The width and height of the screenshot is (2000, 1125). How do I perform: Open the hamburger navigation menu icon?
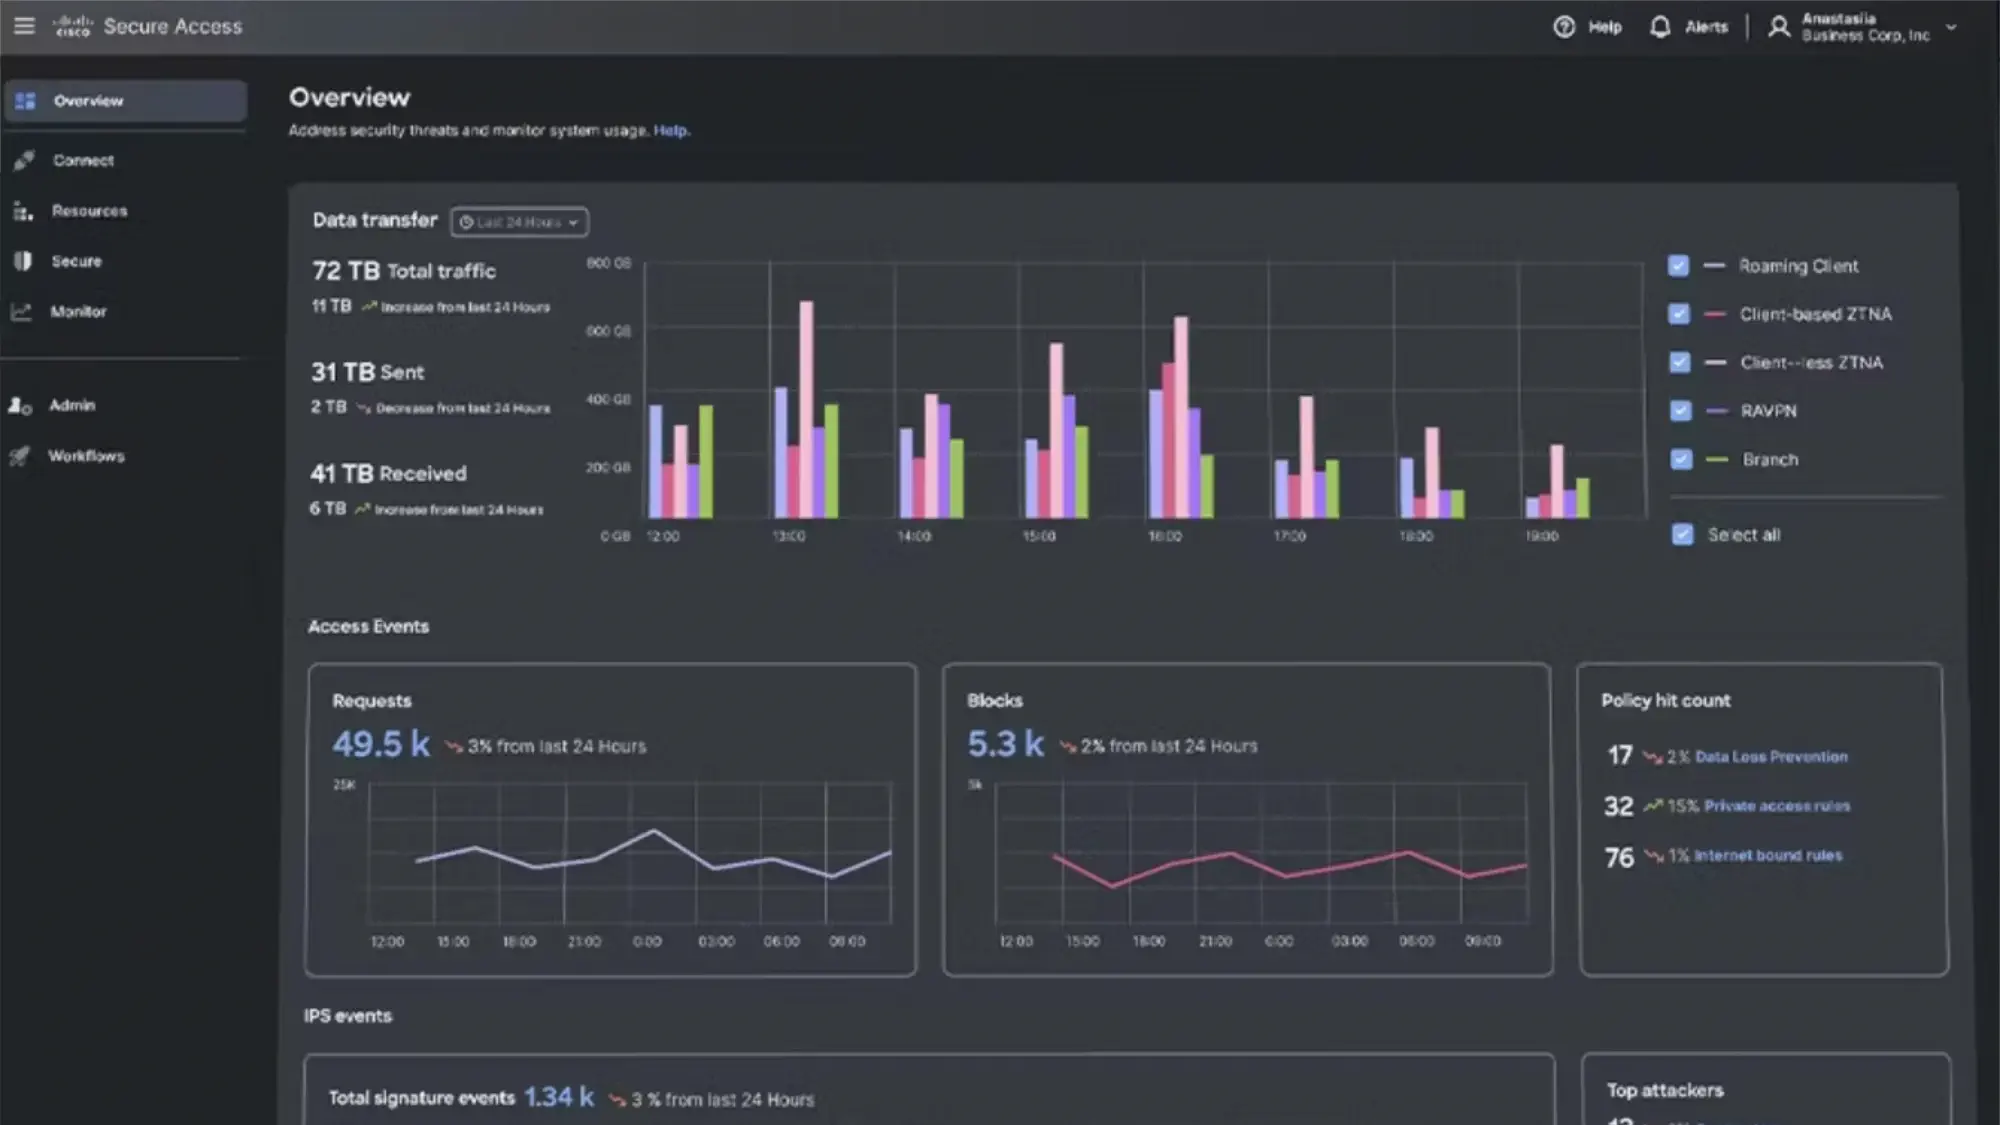[x=24, y=26]
